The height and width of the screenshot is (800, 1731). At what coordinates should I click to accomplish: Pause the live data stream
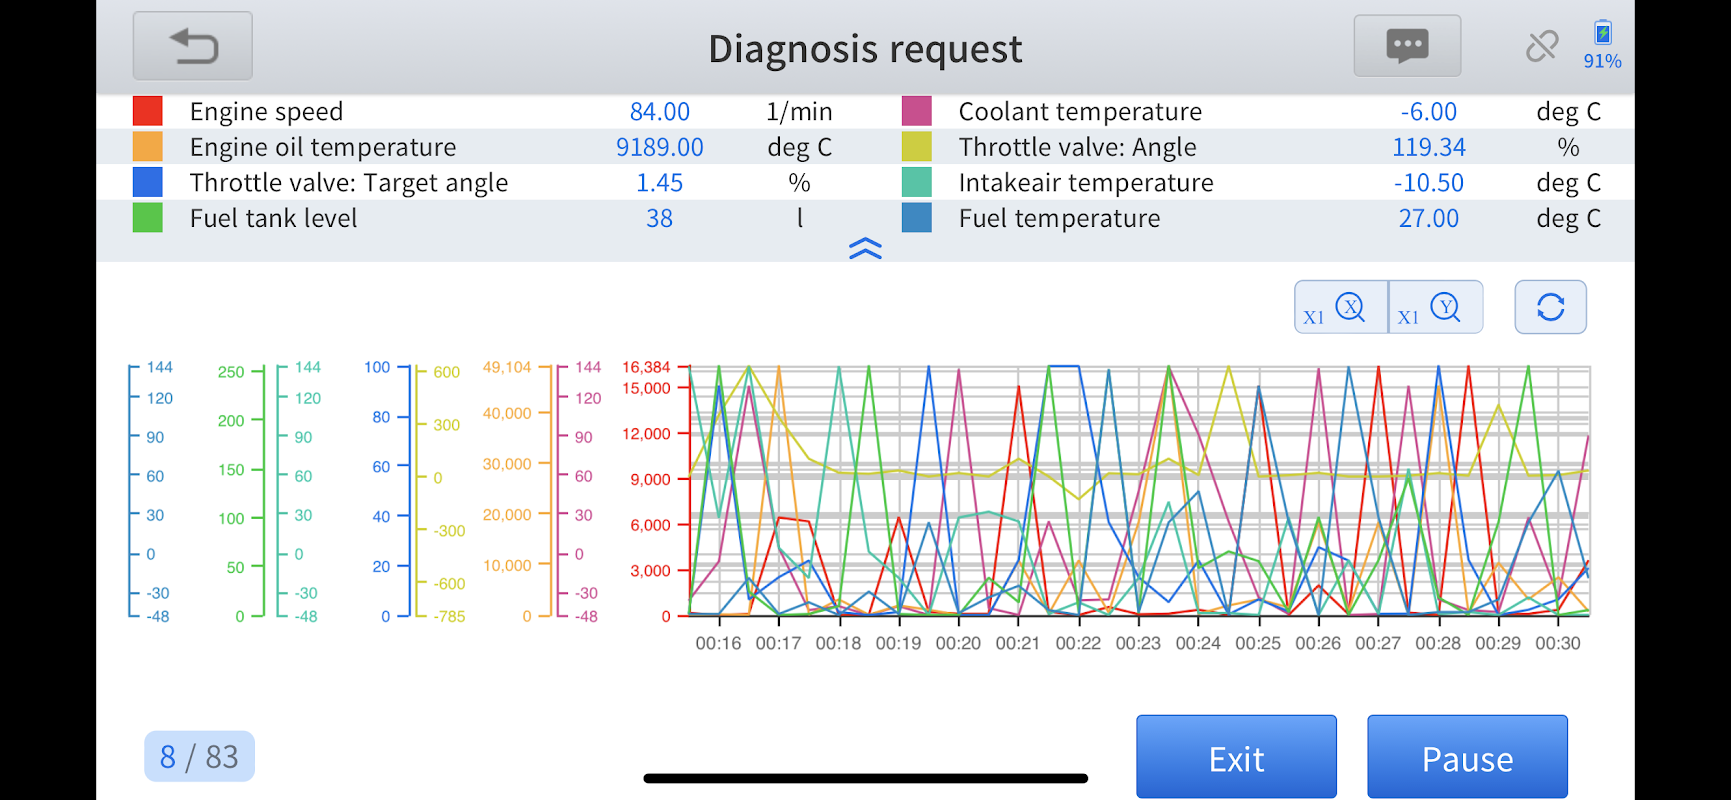1467,757
